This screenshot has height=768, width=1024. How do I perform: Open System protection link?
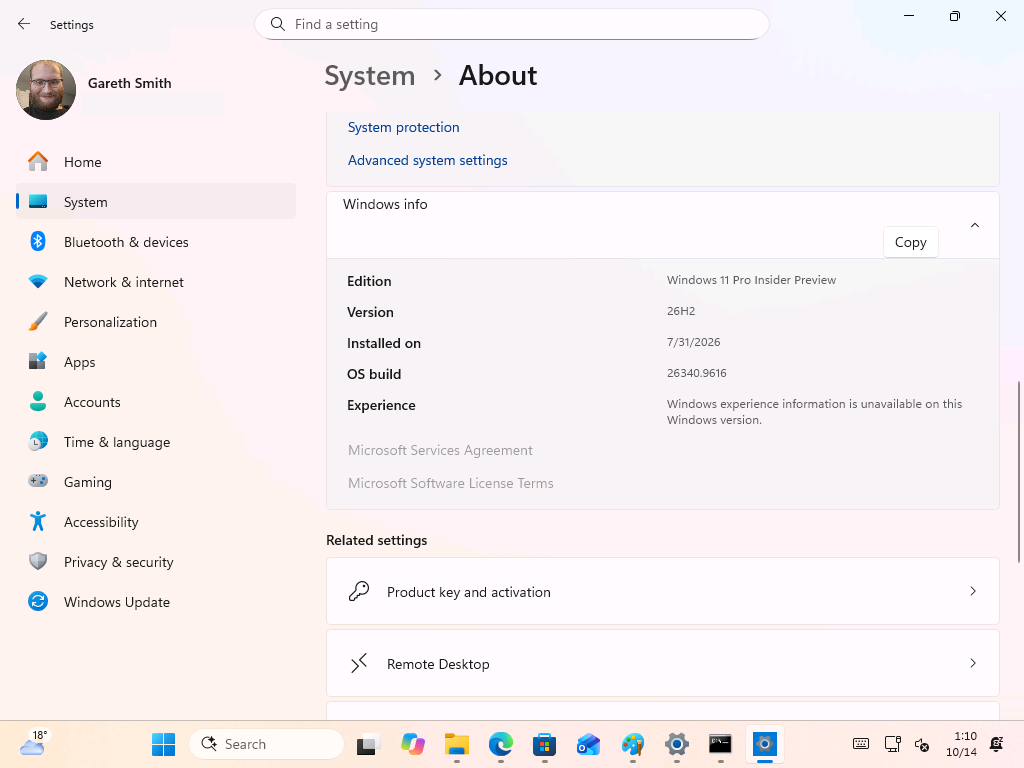point(404,127)
